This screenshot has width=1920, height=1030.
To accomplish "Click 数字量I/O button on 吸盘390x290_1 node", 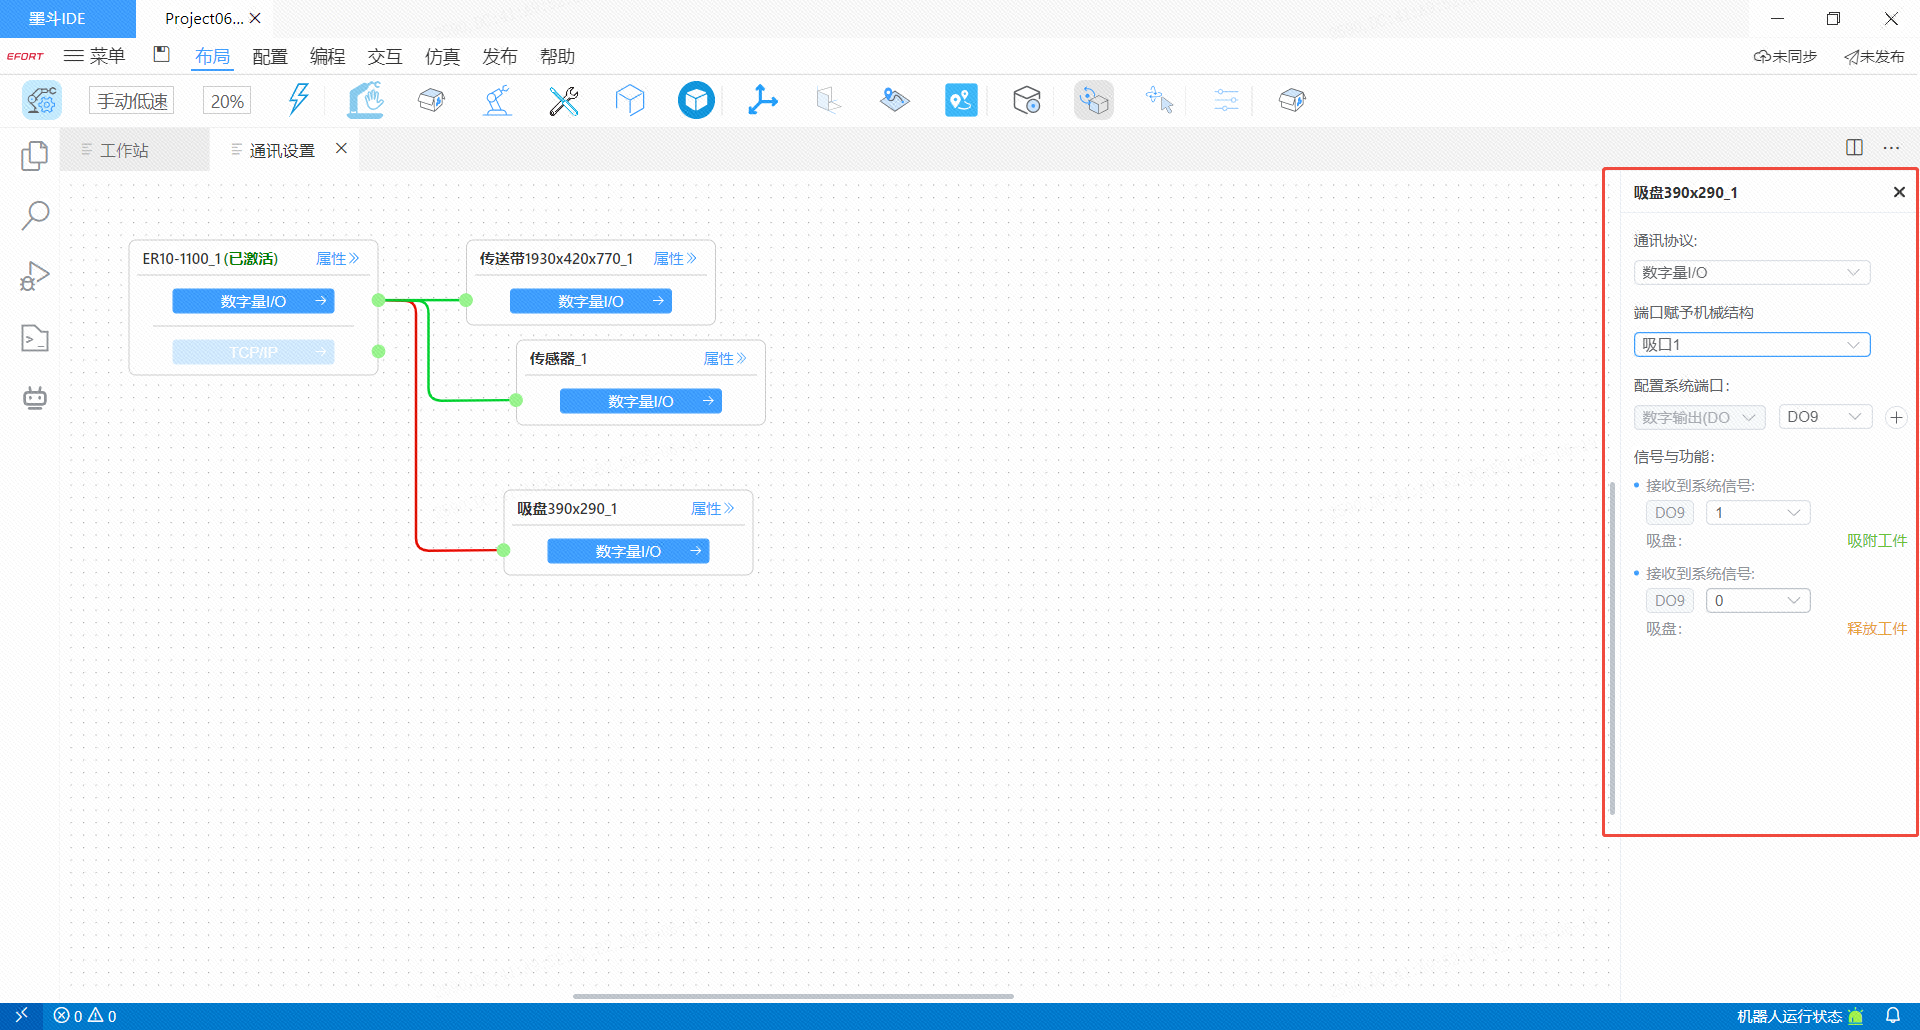I will pyautogui.click(x=628, y=551).
